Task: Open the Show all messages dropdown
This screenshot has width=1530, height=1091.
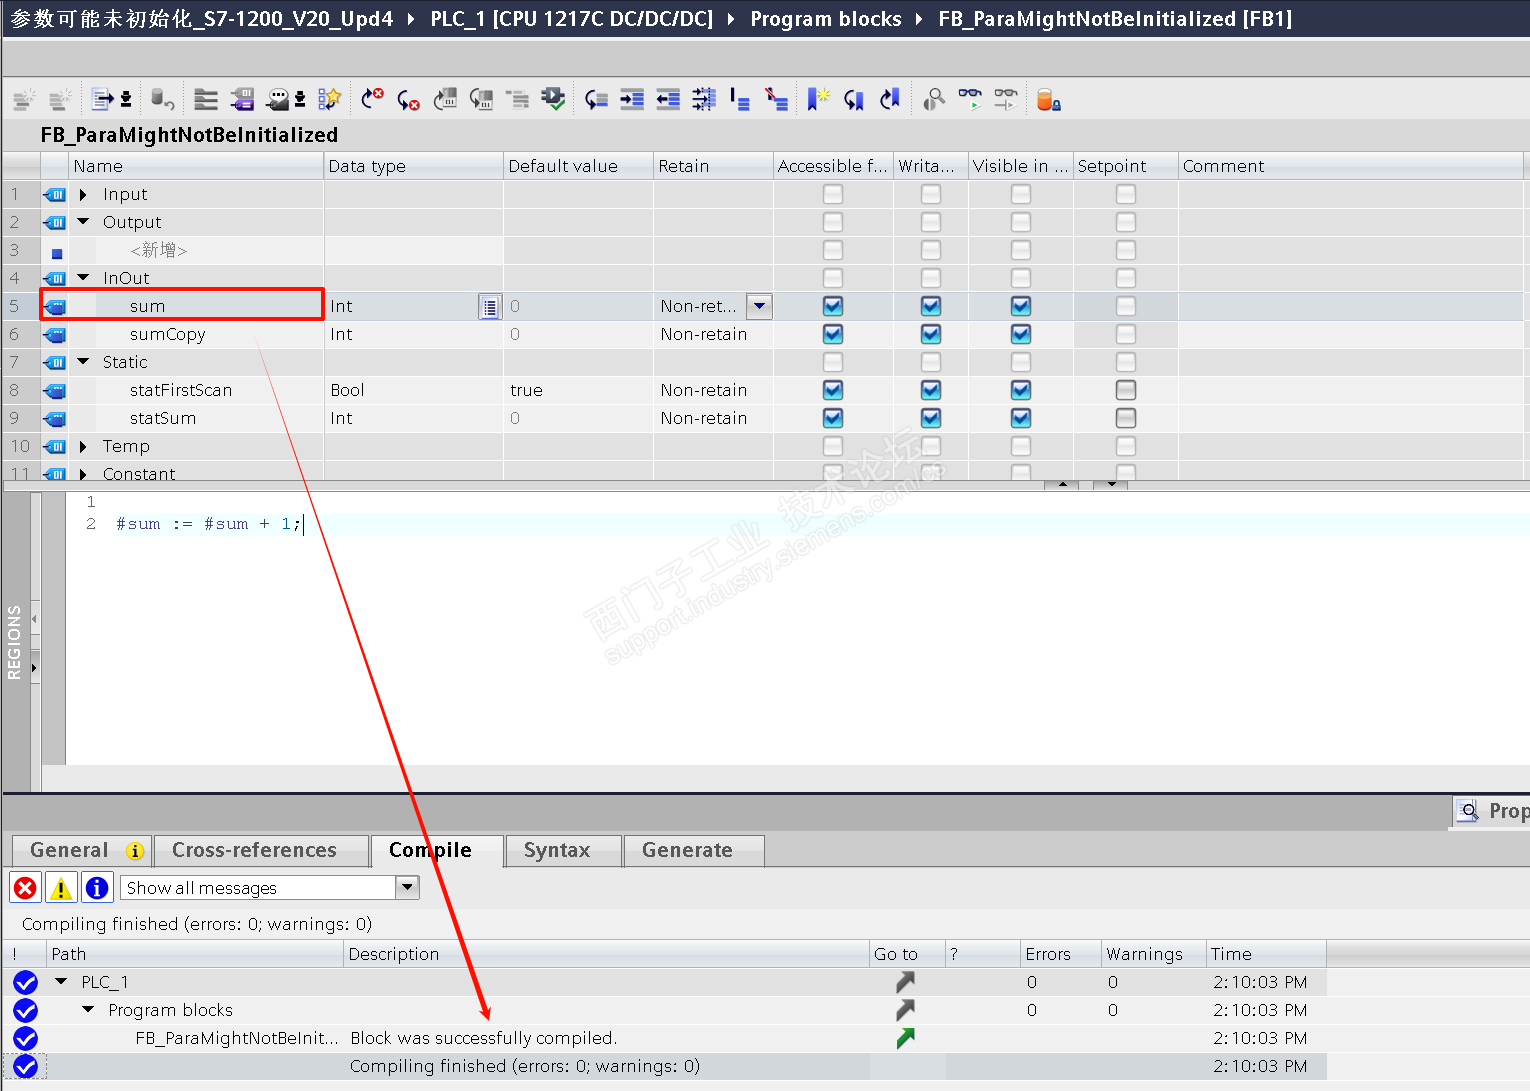Action: coord(407,888)
